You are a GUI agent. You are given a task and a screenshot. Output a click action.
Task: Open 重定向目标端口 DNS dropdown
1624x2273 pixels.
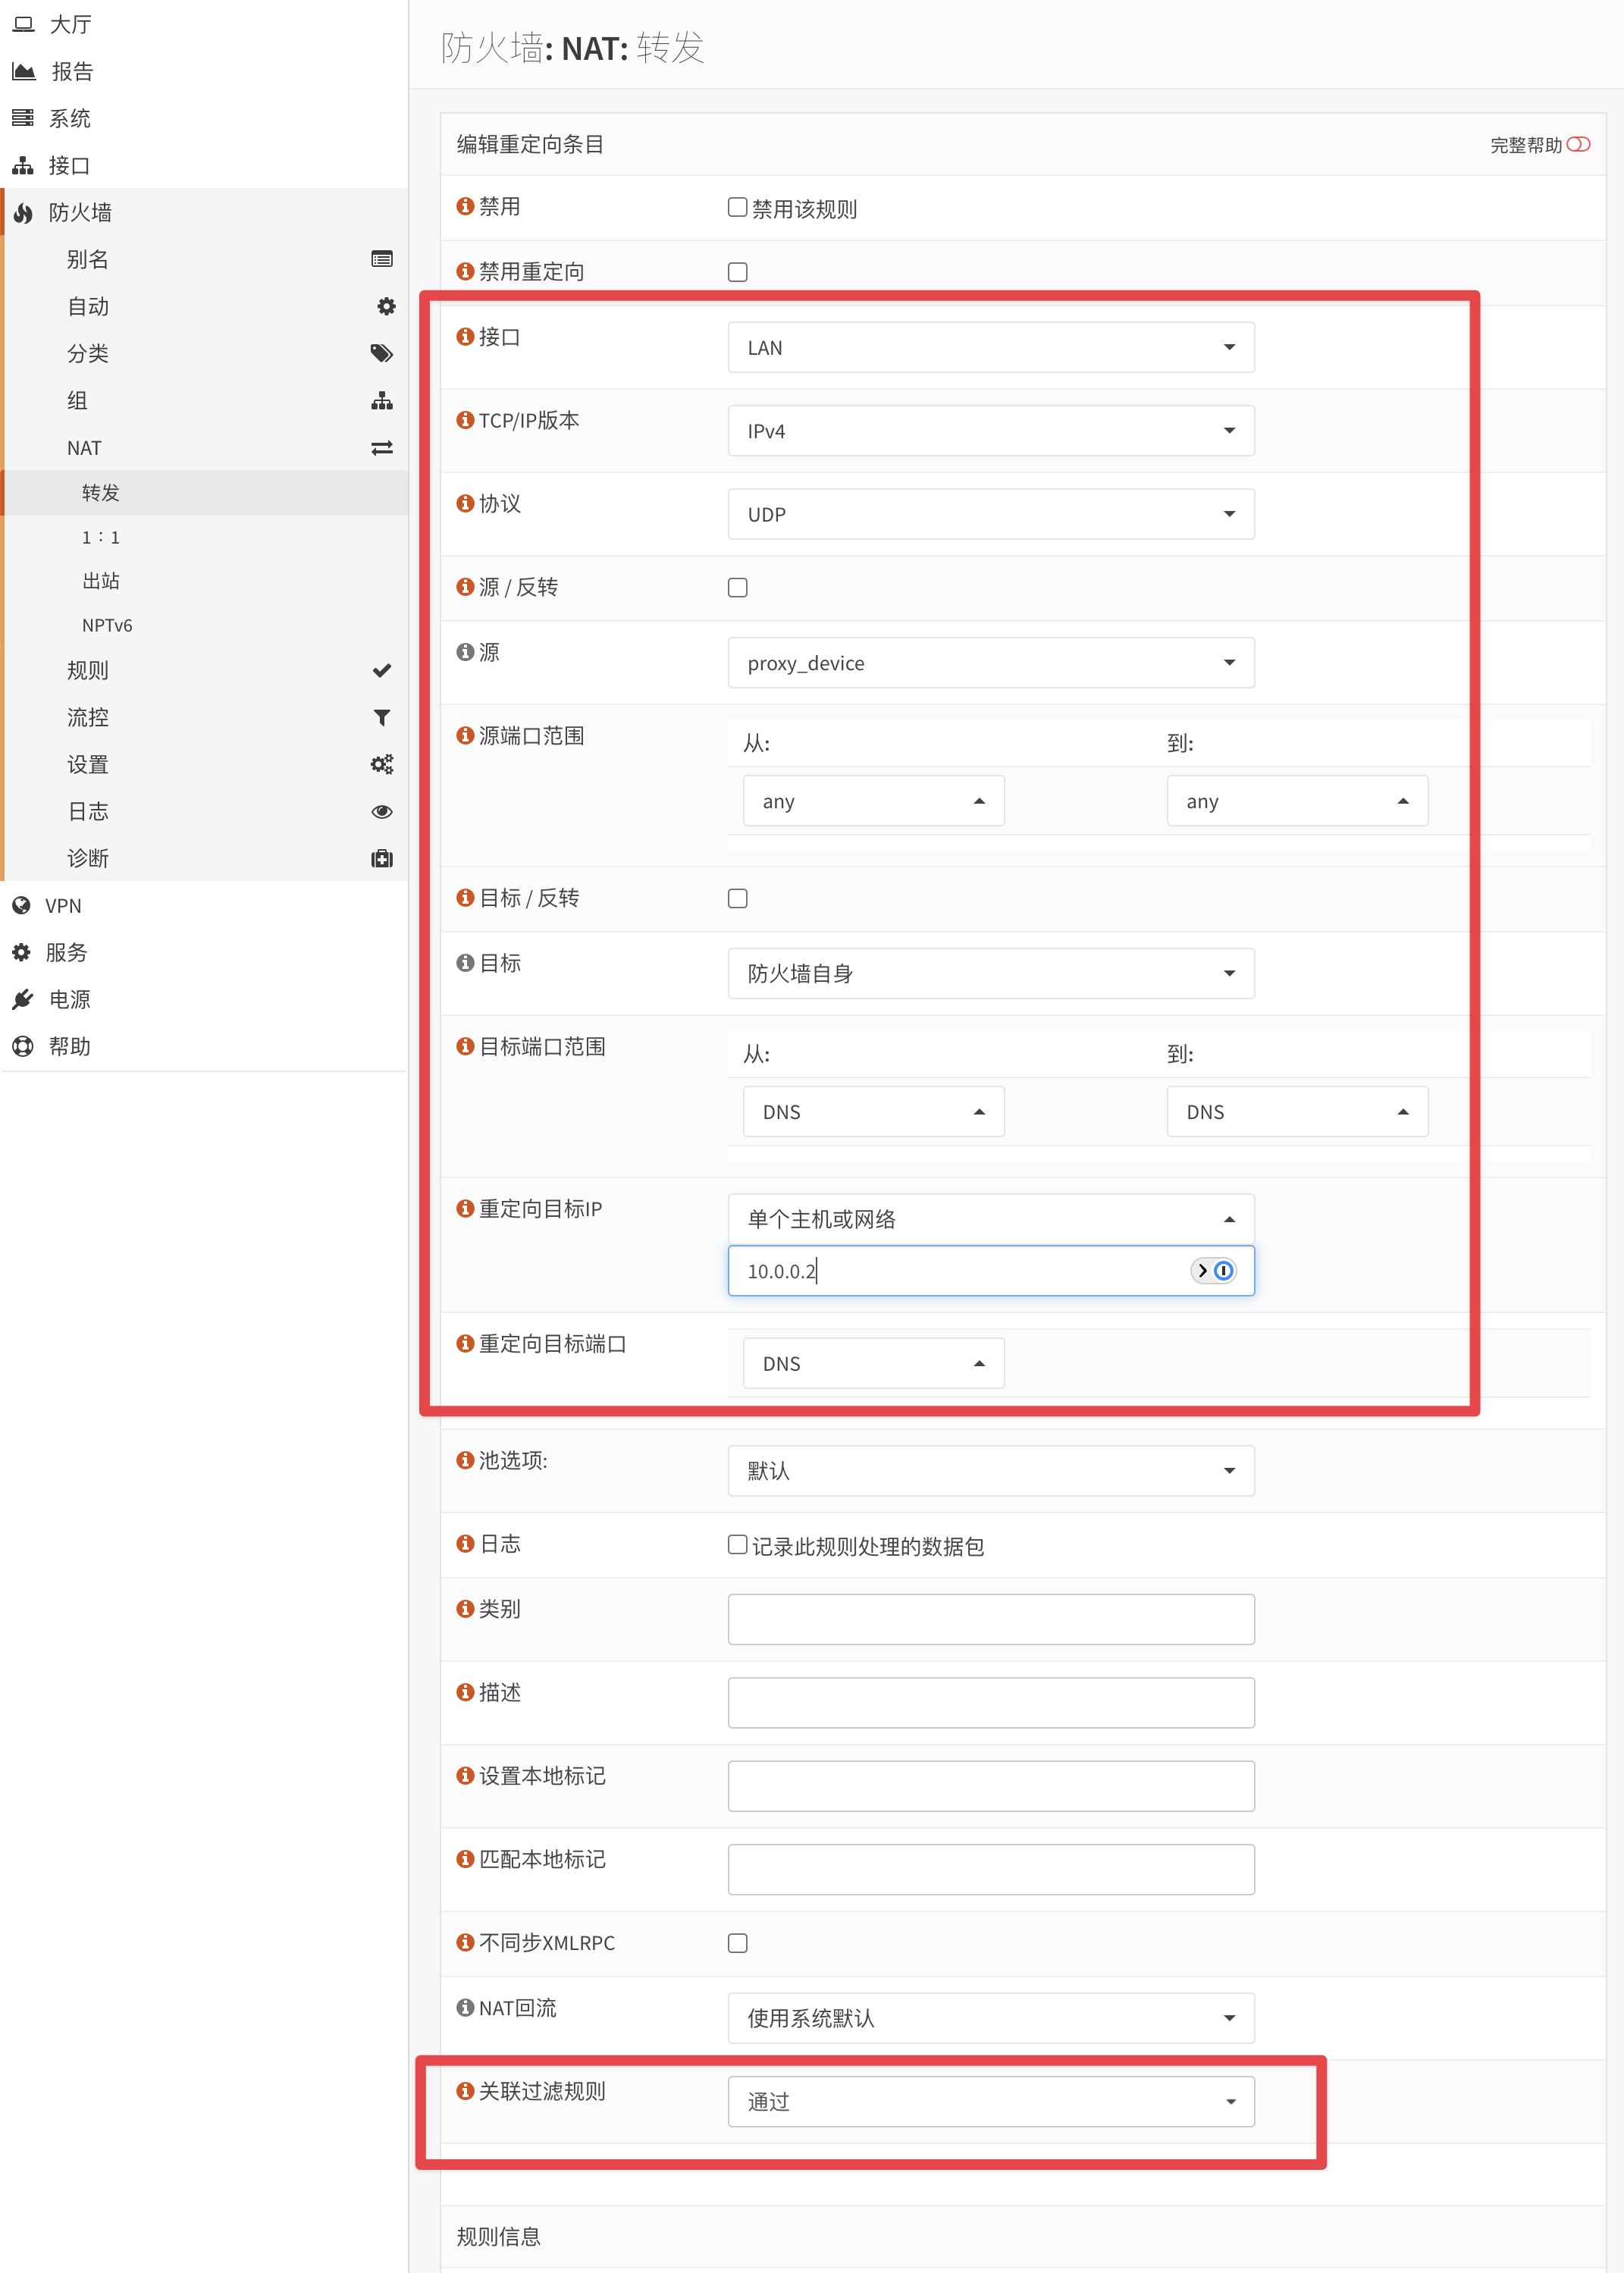point(873,1363)
